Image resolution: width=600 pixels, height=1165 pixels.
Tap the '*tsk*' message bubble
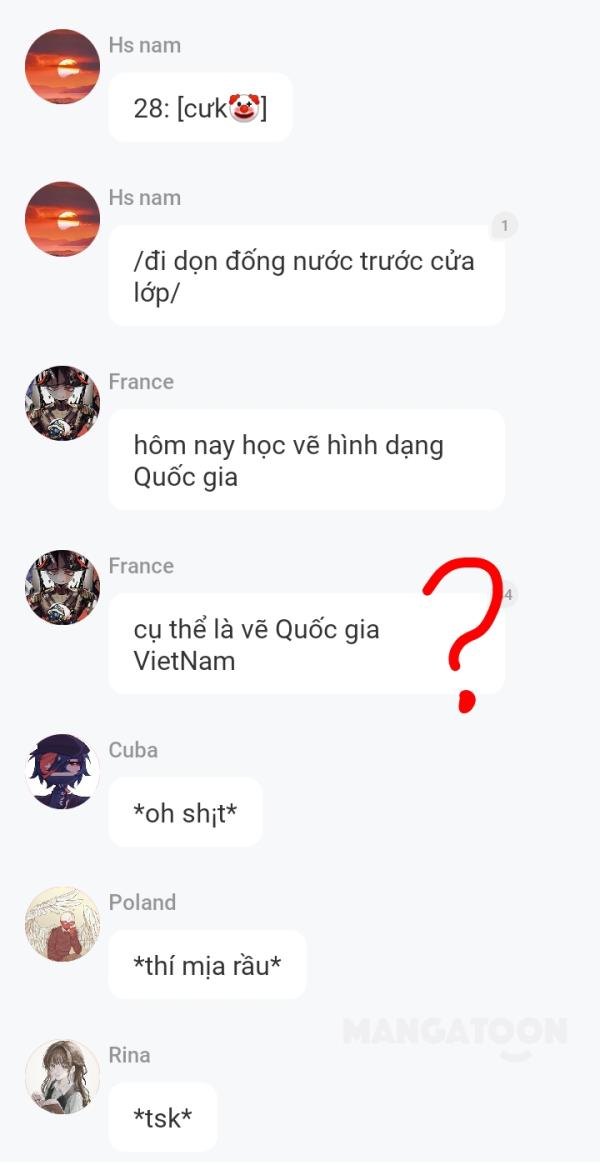pos(163,1117)
